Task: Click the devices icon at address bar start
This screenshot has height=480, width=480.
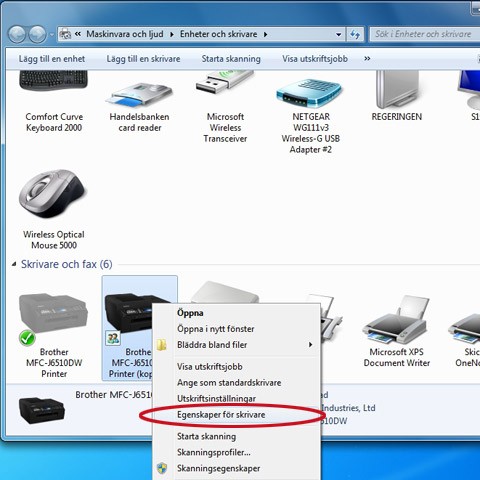Action: (x=66, y=34)
